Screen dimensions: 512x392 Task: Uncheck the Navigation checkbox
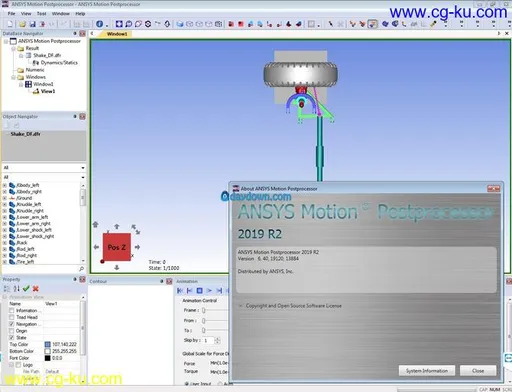(x=12, y=324)
